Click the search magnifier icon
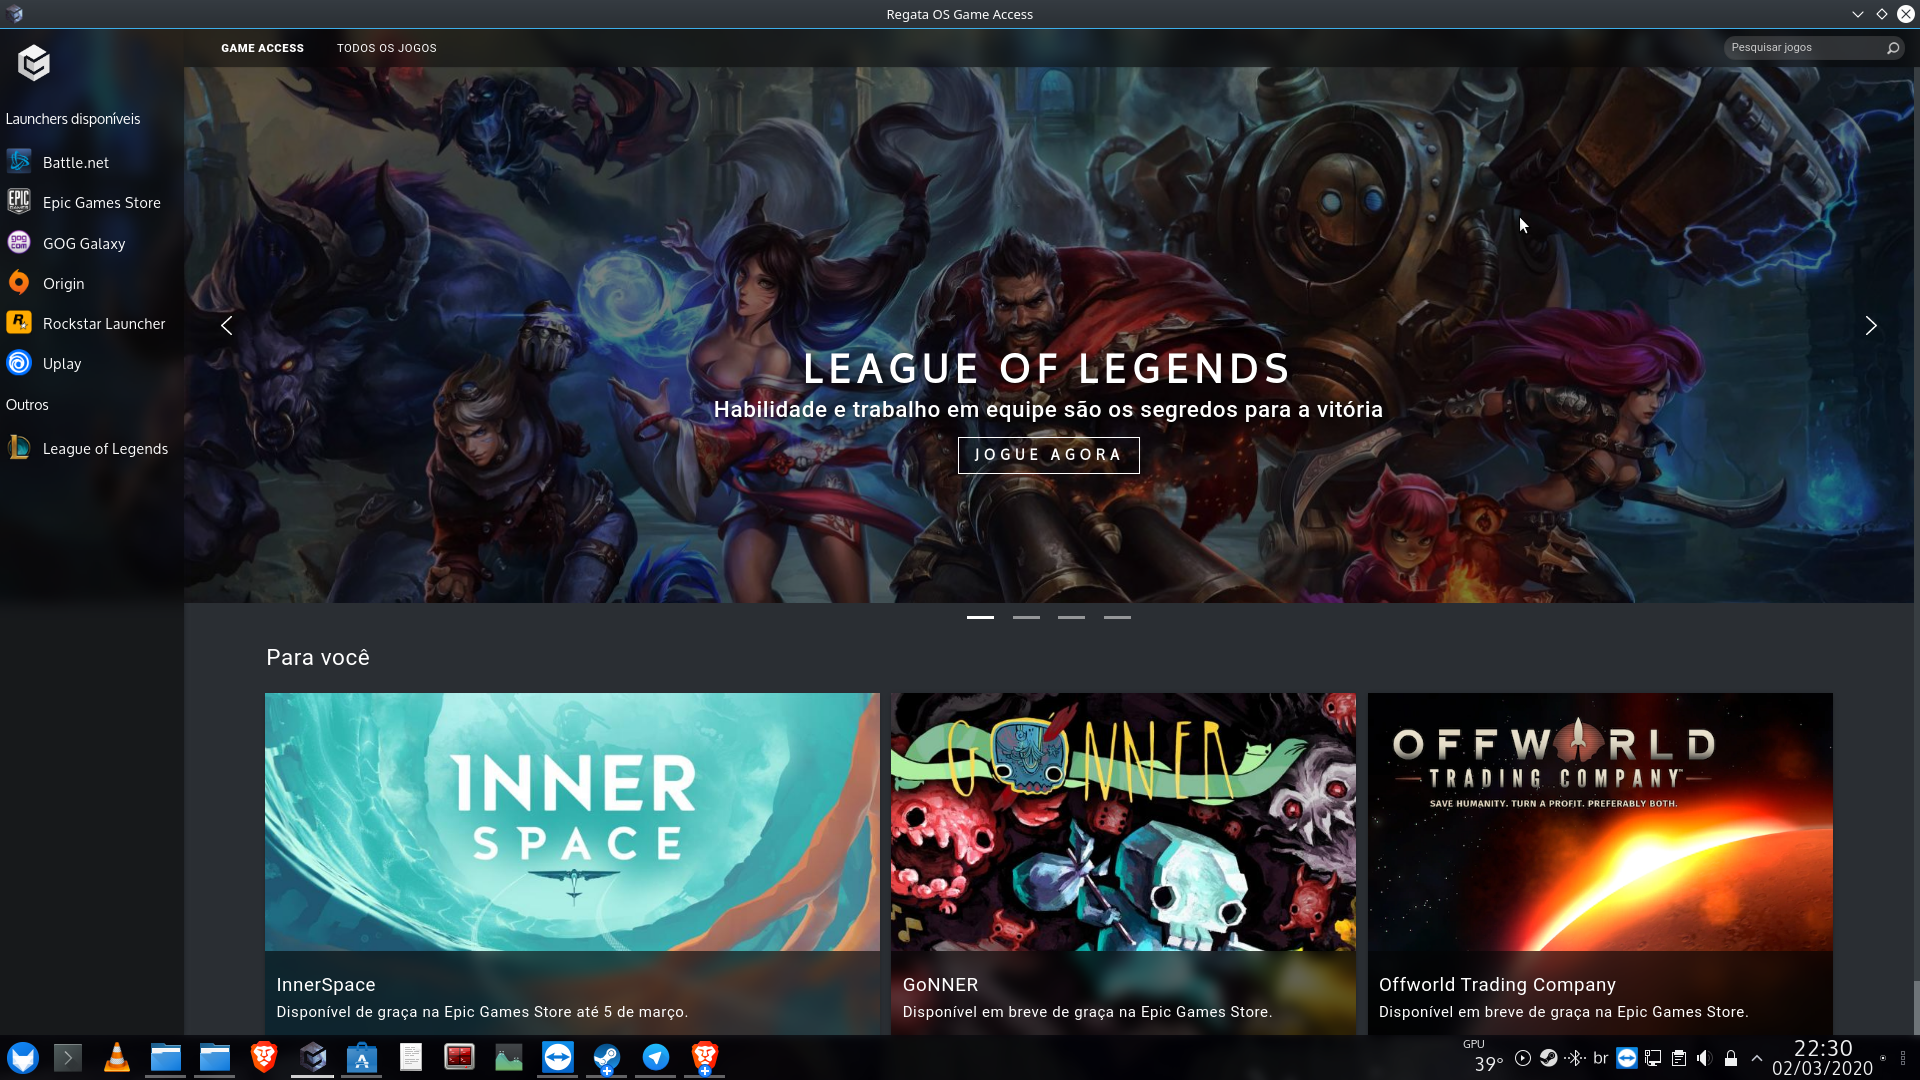Viewport: 1920px width, 1080px height. click(1892, 48)
